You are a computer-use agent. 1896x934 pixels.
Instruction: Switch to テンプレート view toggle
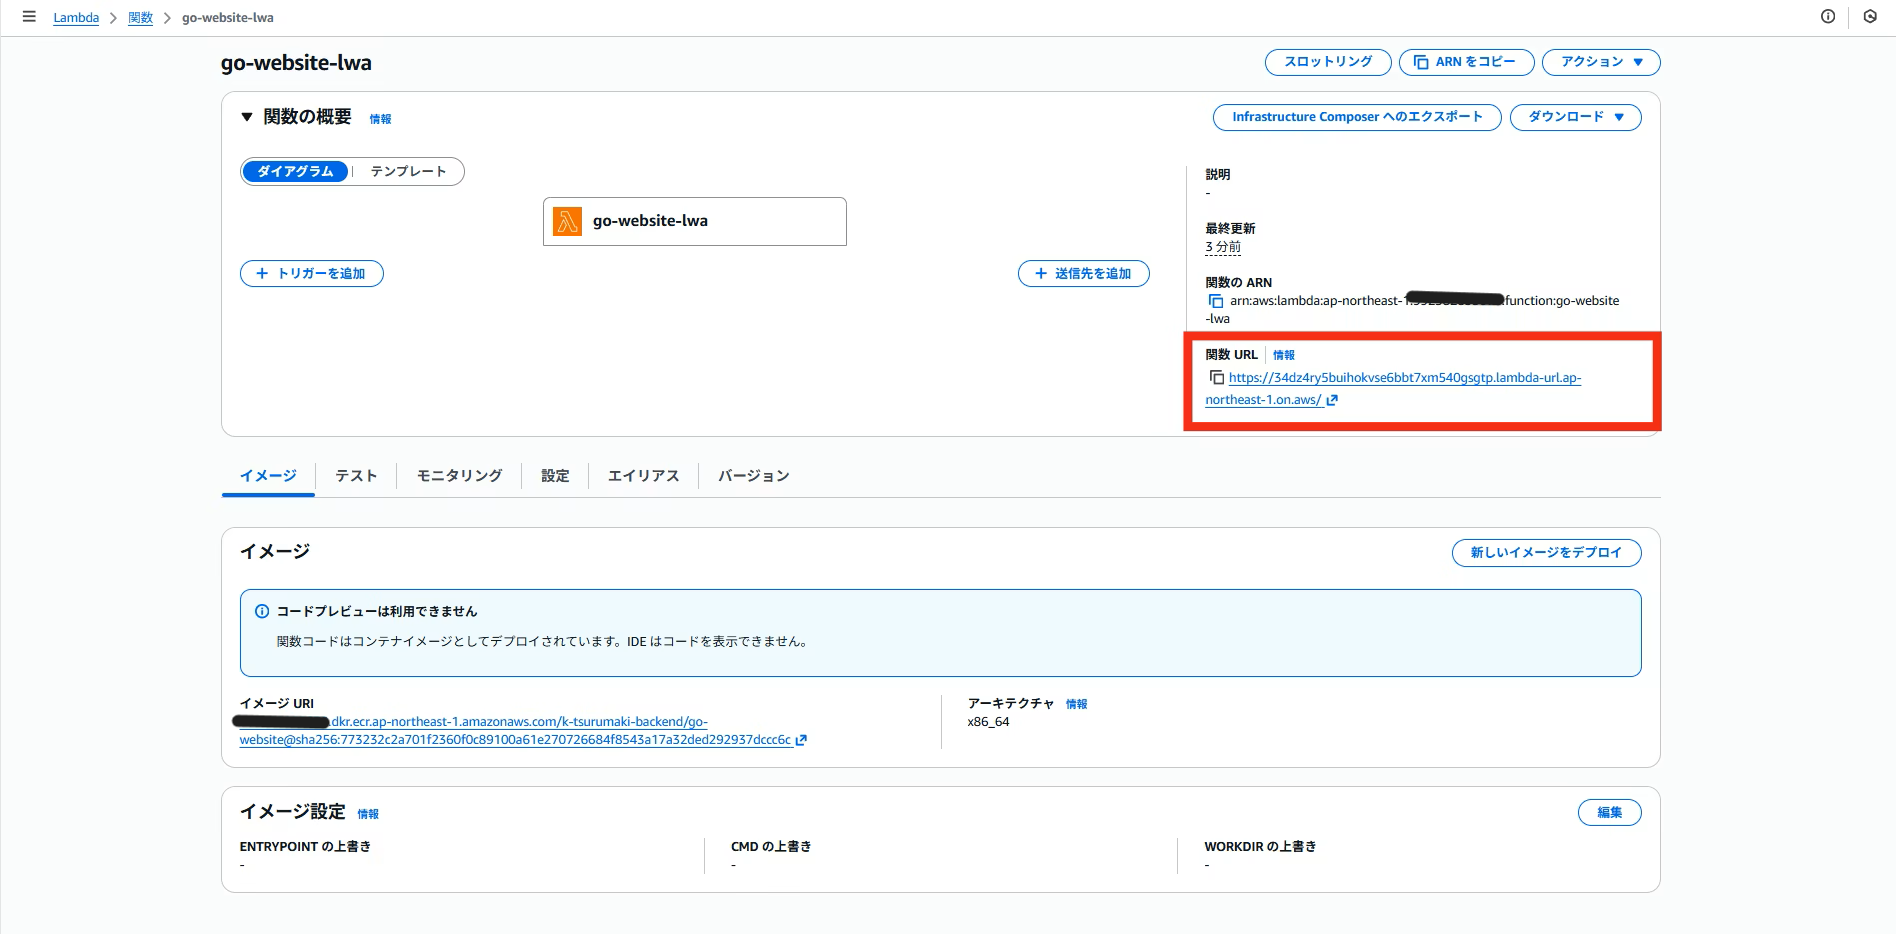click(x=408, y=171)
